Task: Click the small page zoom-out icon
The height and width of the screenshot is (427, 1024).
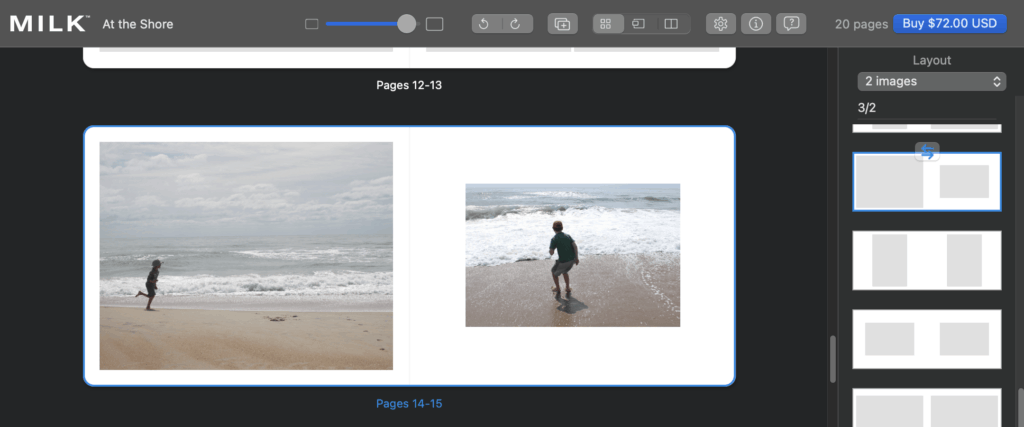Action: pos(312,24)
